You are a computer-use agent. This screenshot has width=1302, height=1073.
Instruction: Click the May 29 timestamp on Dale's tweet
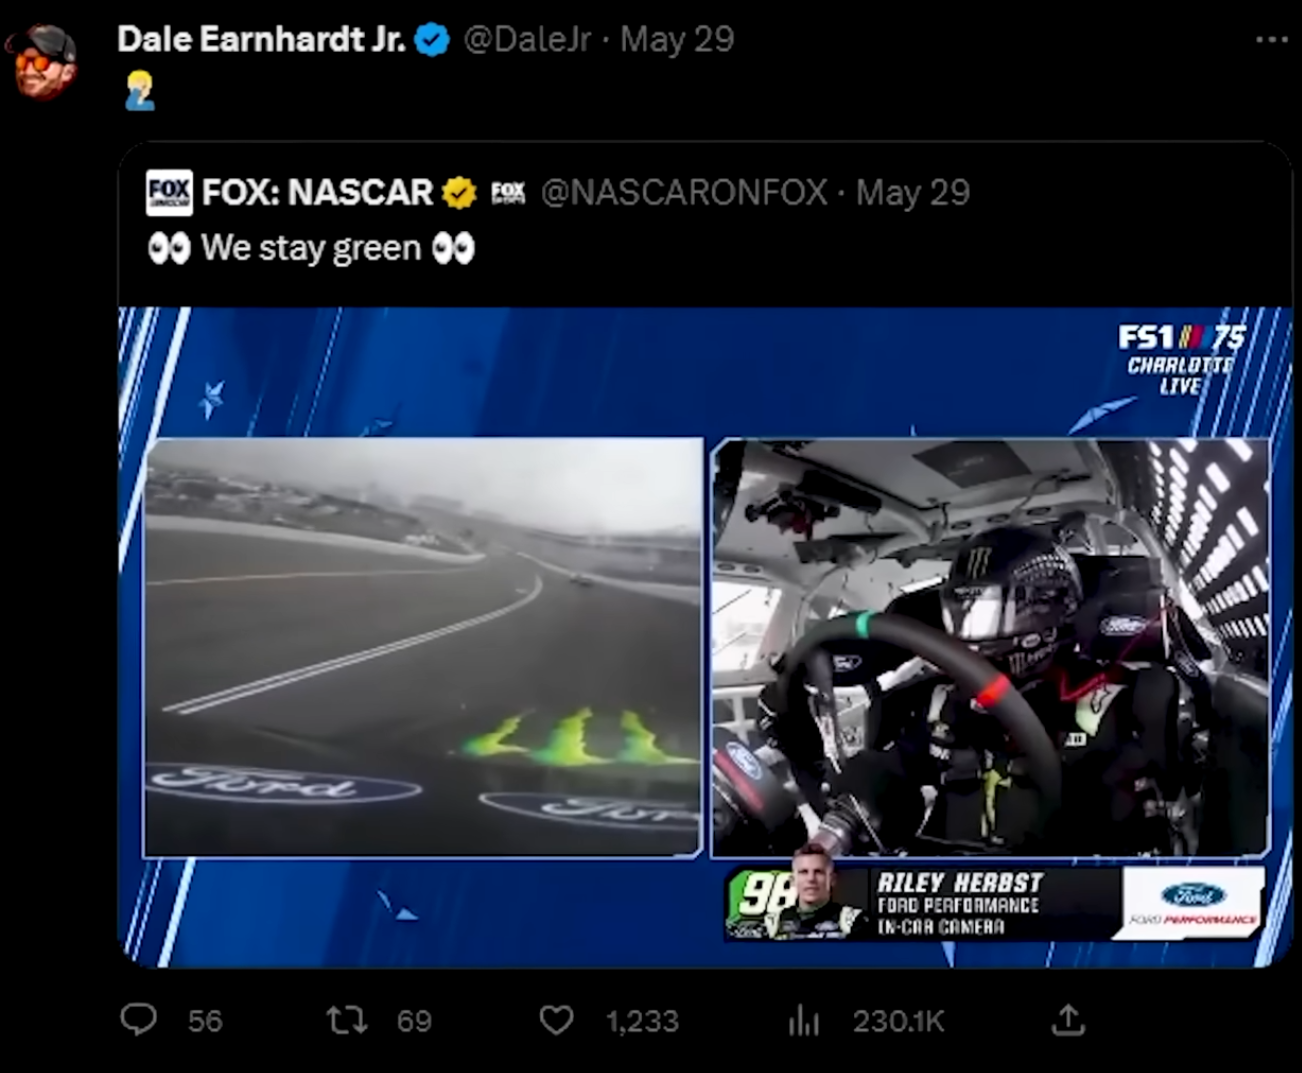point(677,40)
